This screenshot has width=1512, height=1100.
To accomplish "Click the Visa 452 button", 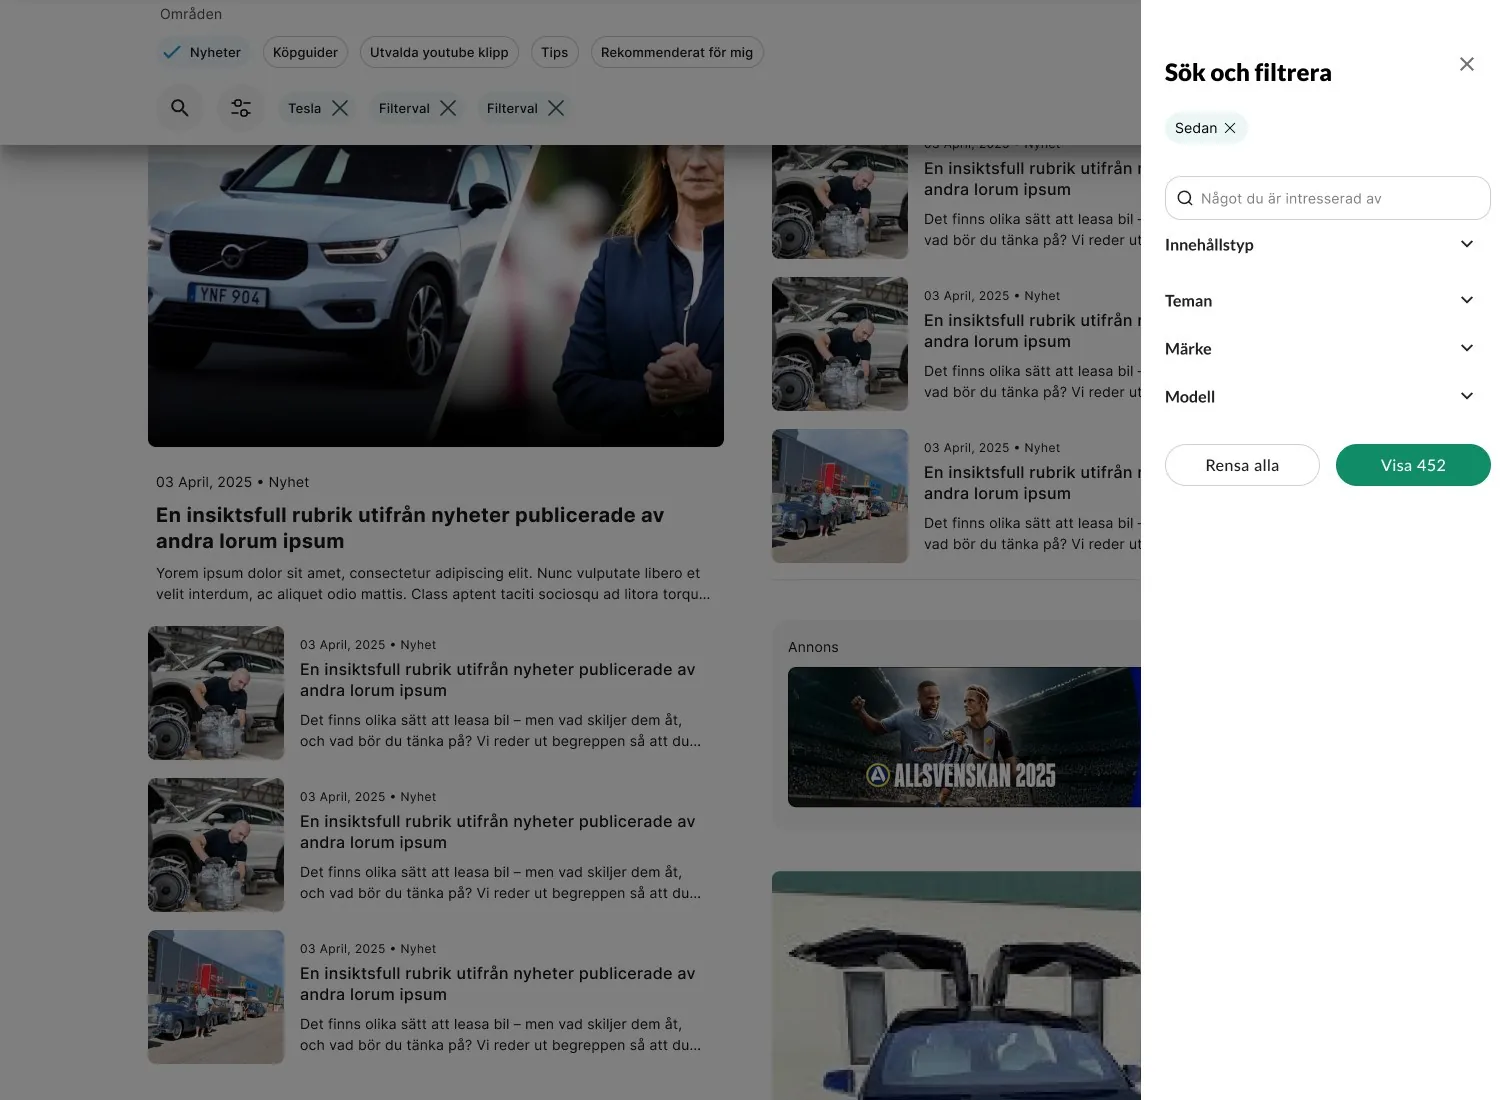I will pos(1413,465).
